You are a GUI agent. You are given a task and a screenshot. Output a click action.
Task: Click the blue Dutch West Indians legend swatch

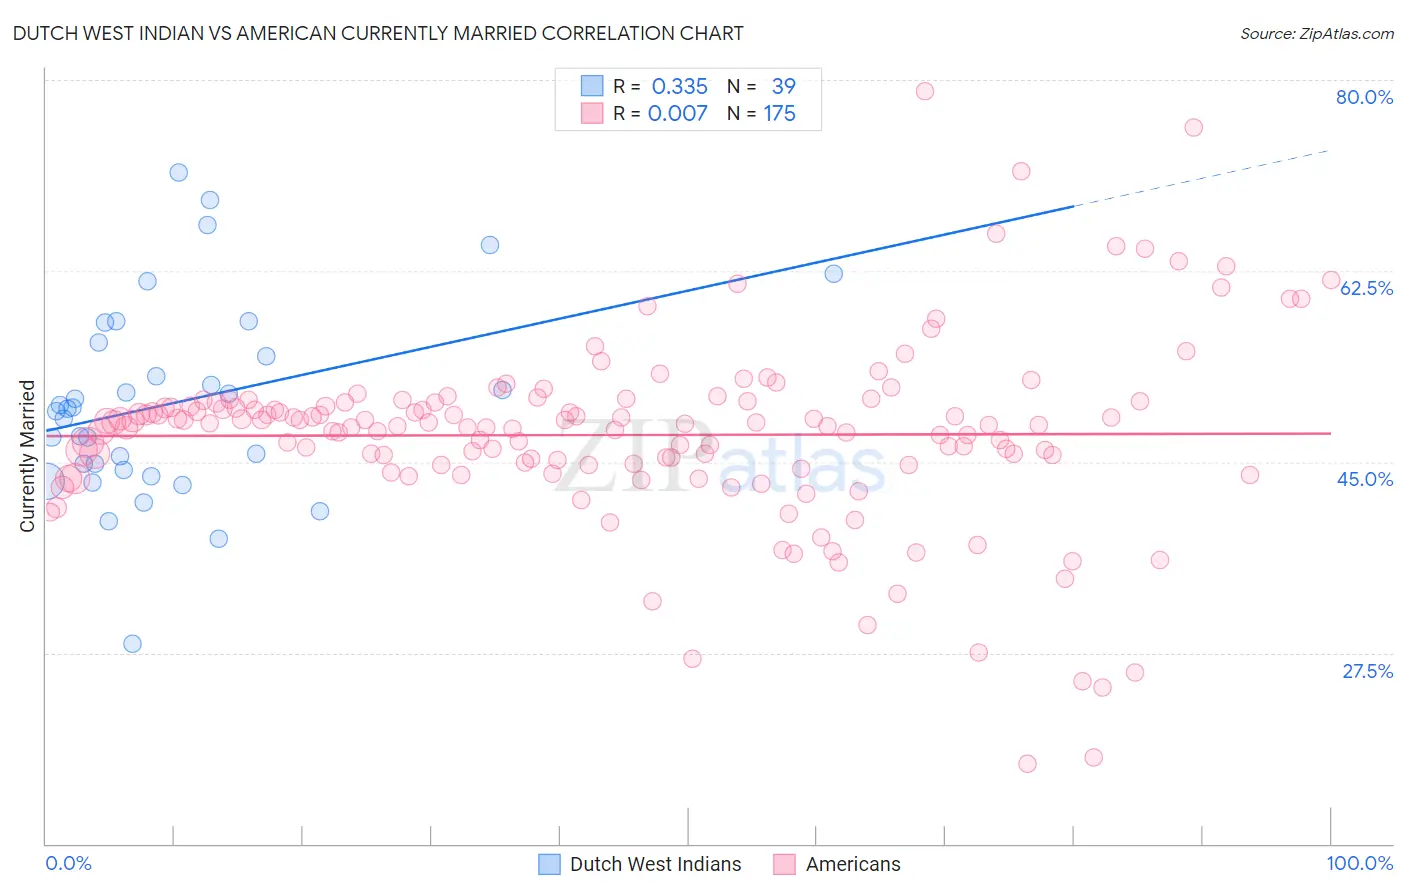click(x=549, y=864)
